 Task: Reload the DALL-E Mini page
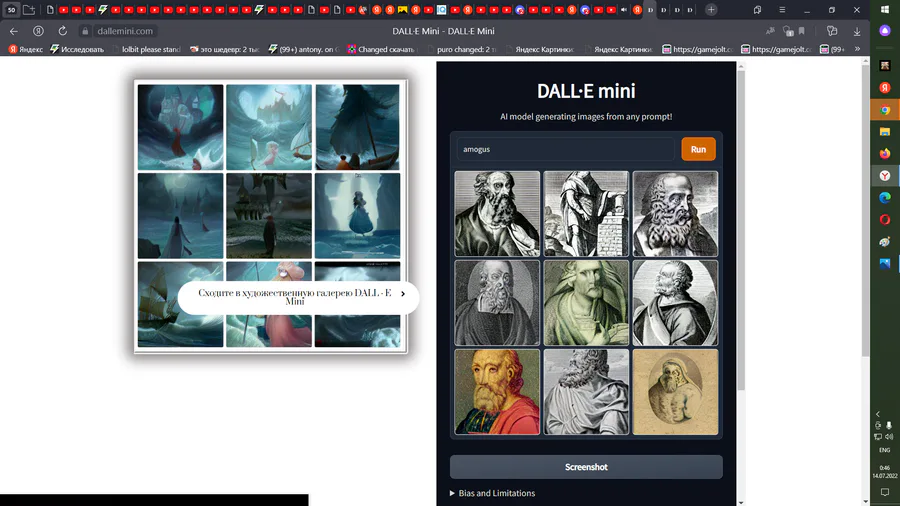tap(63, 31)
